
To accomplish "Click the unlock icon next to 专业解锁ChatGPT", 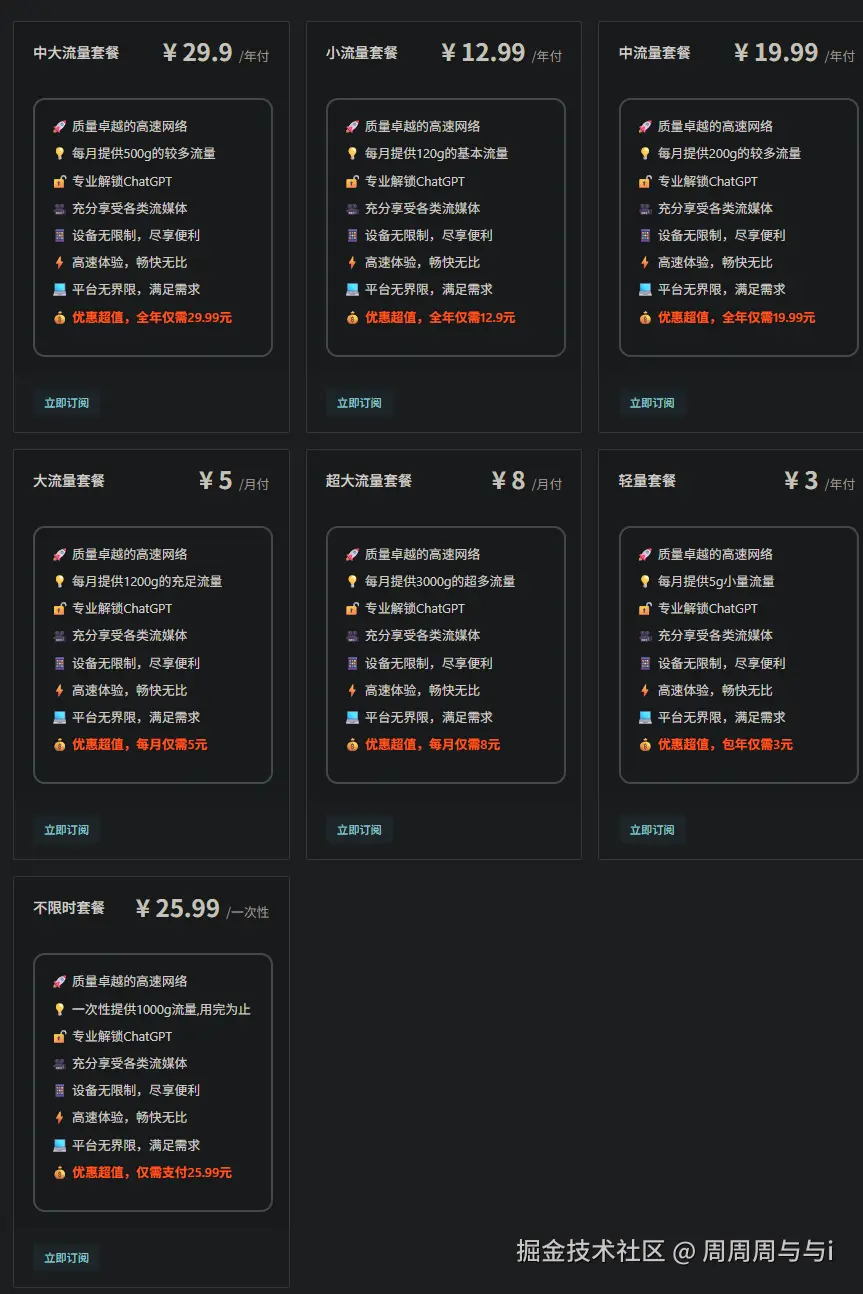I will 61,181.
